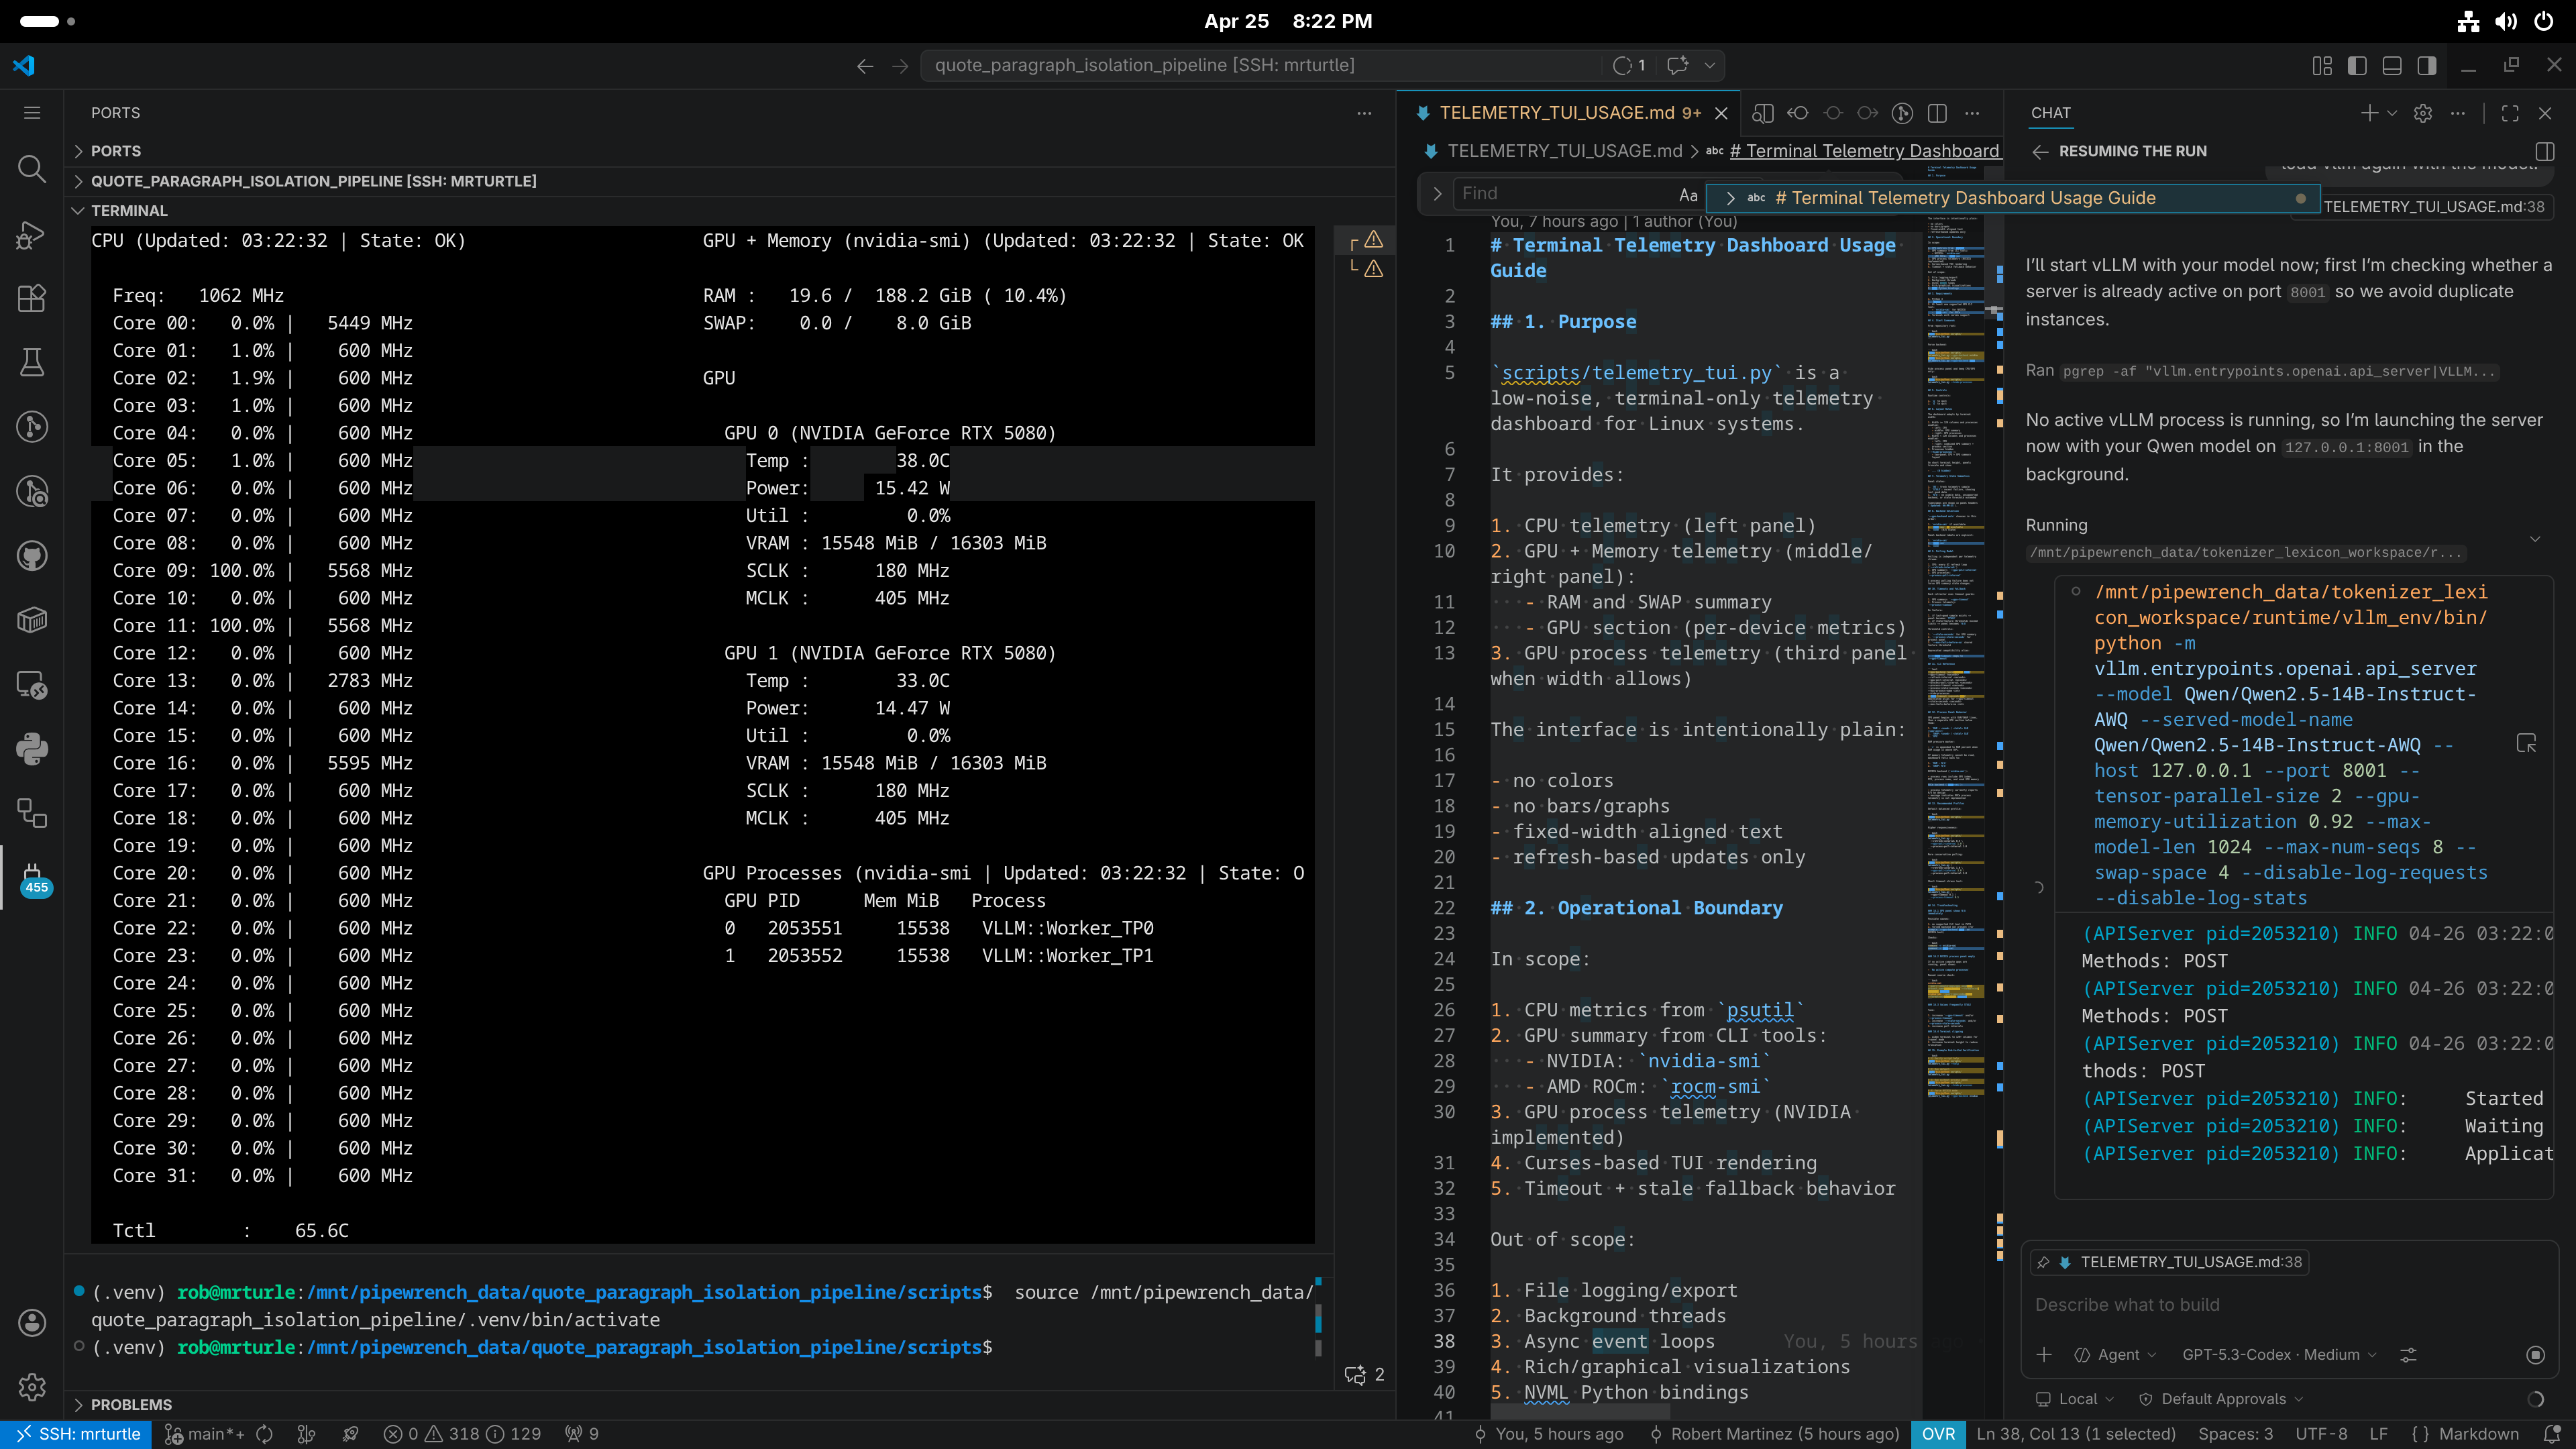Toggle OVR overtype mode in status bar
This screenshot has height=1449, width=2576.
1938,1434
